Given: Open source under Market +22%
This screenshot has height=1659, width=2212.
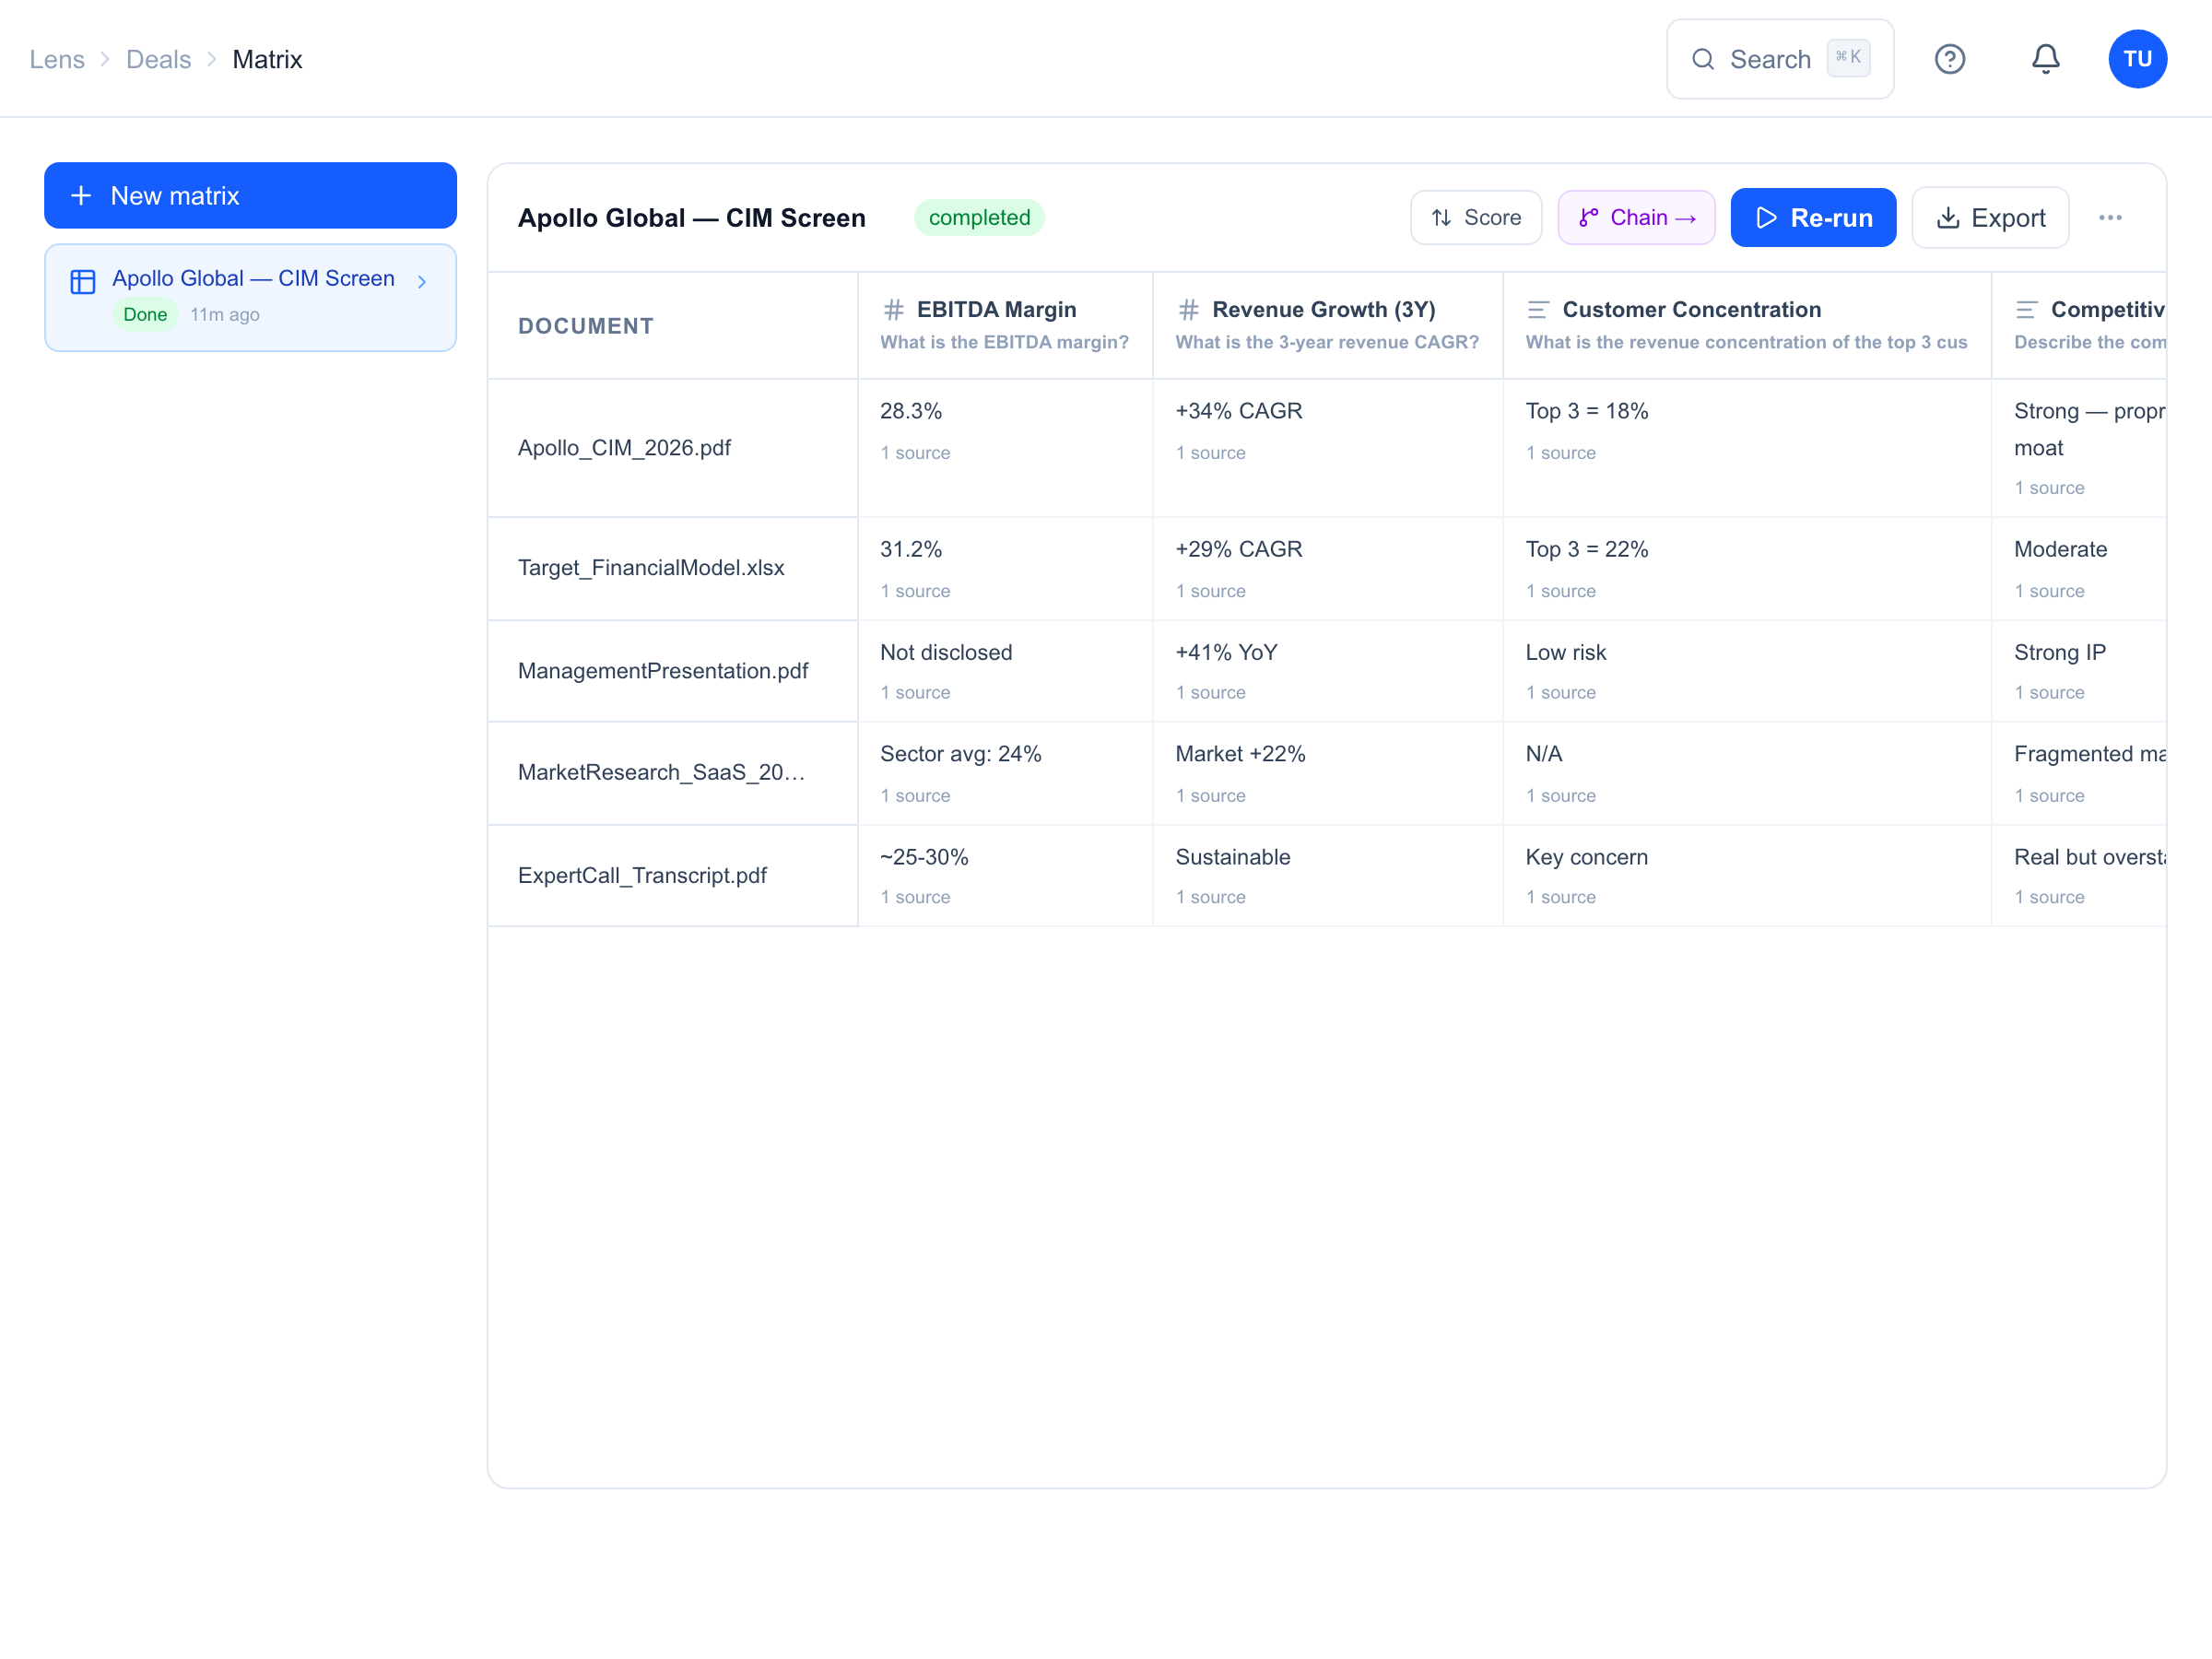Looking at the screenshot, I should [x=1210, y=795].
